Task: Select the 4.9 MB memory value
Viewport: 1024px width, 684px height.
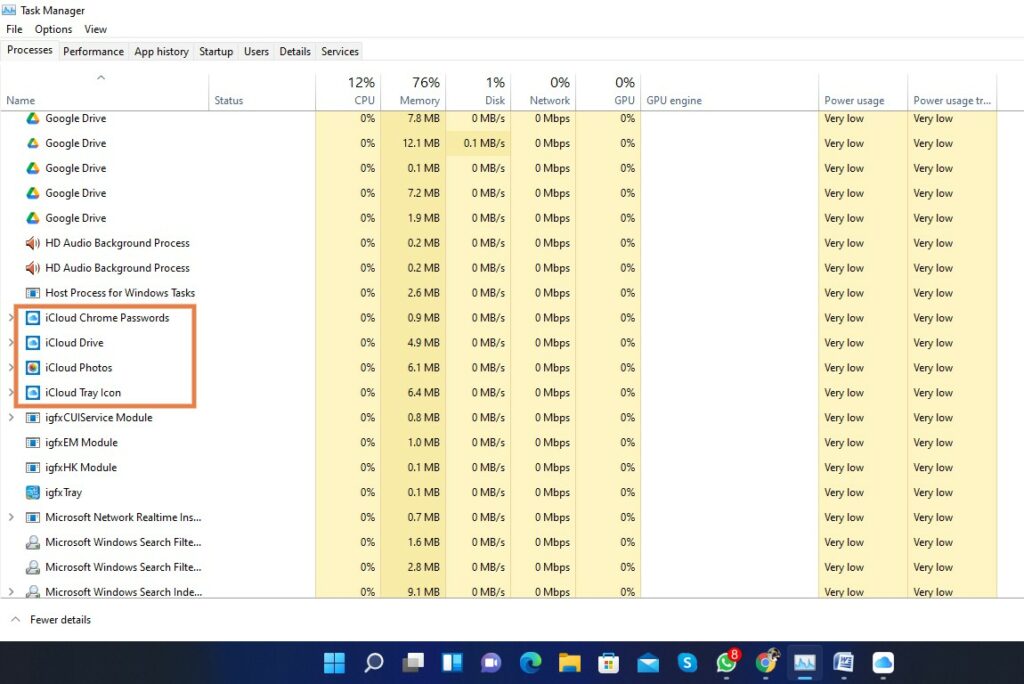Action: tap(413, 343)
